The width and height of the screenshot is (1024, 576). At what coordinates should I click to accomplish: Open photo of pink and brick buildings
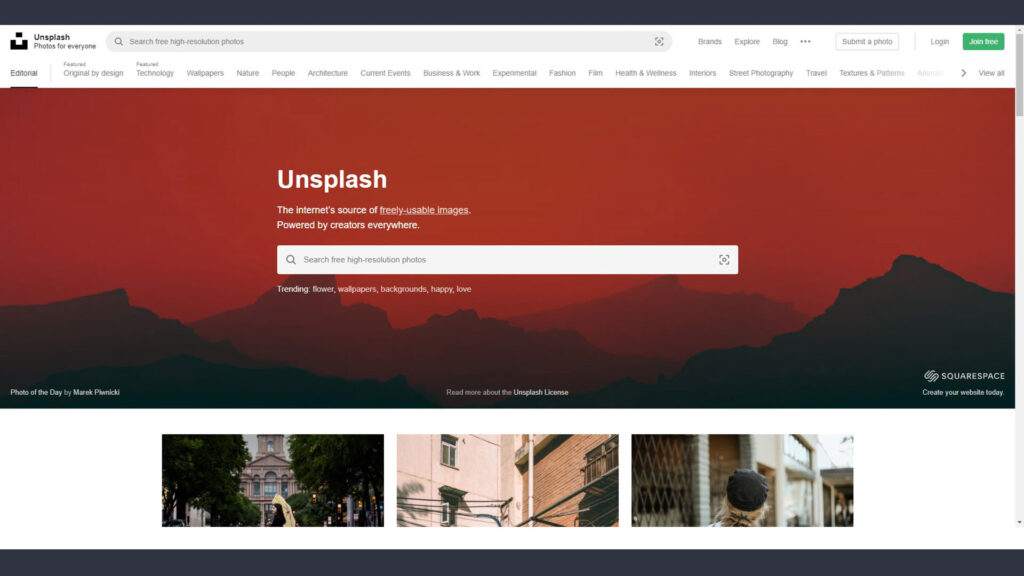pyautogui.click(x=507, y=480)
